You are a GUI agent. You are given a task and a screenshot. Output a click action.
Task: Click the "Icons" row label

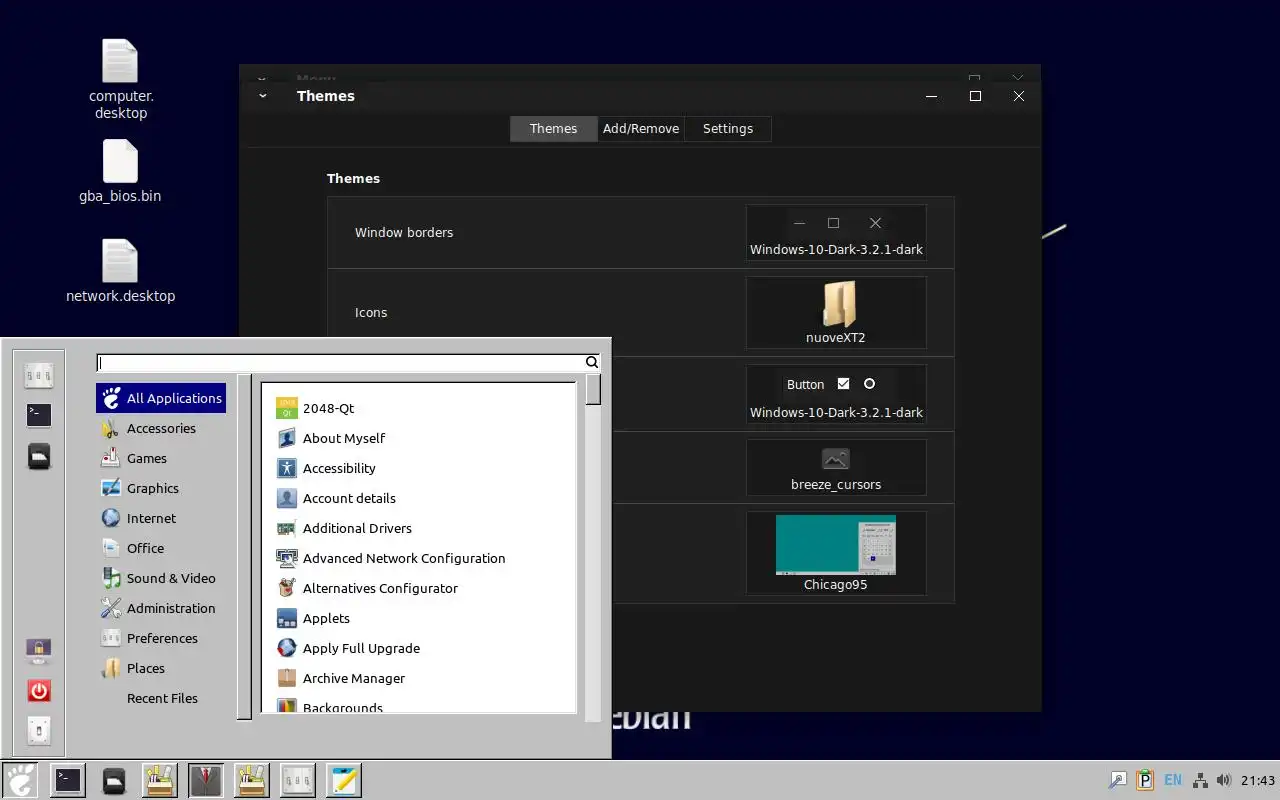(x=371, y=312)
